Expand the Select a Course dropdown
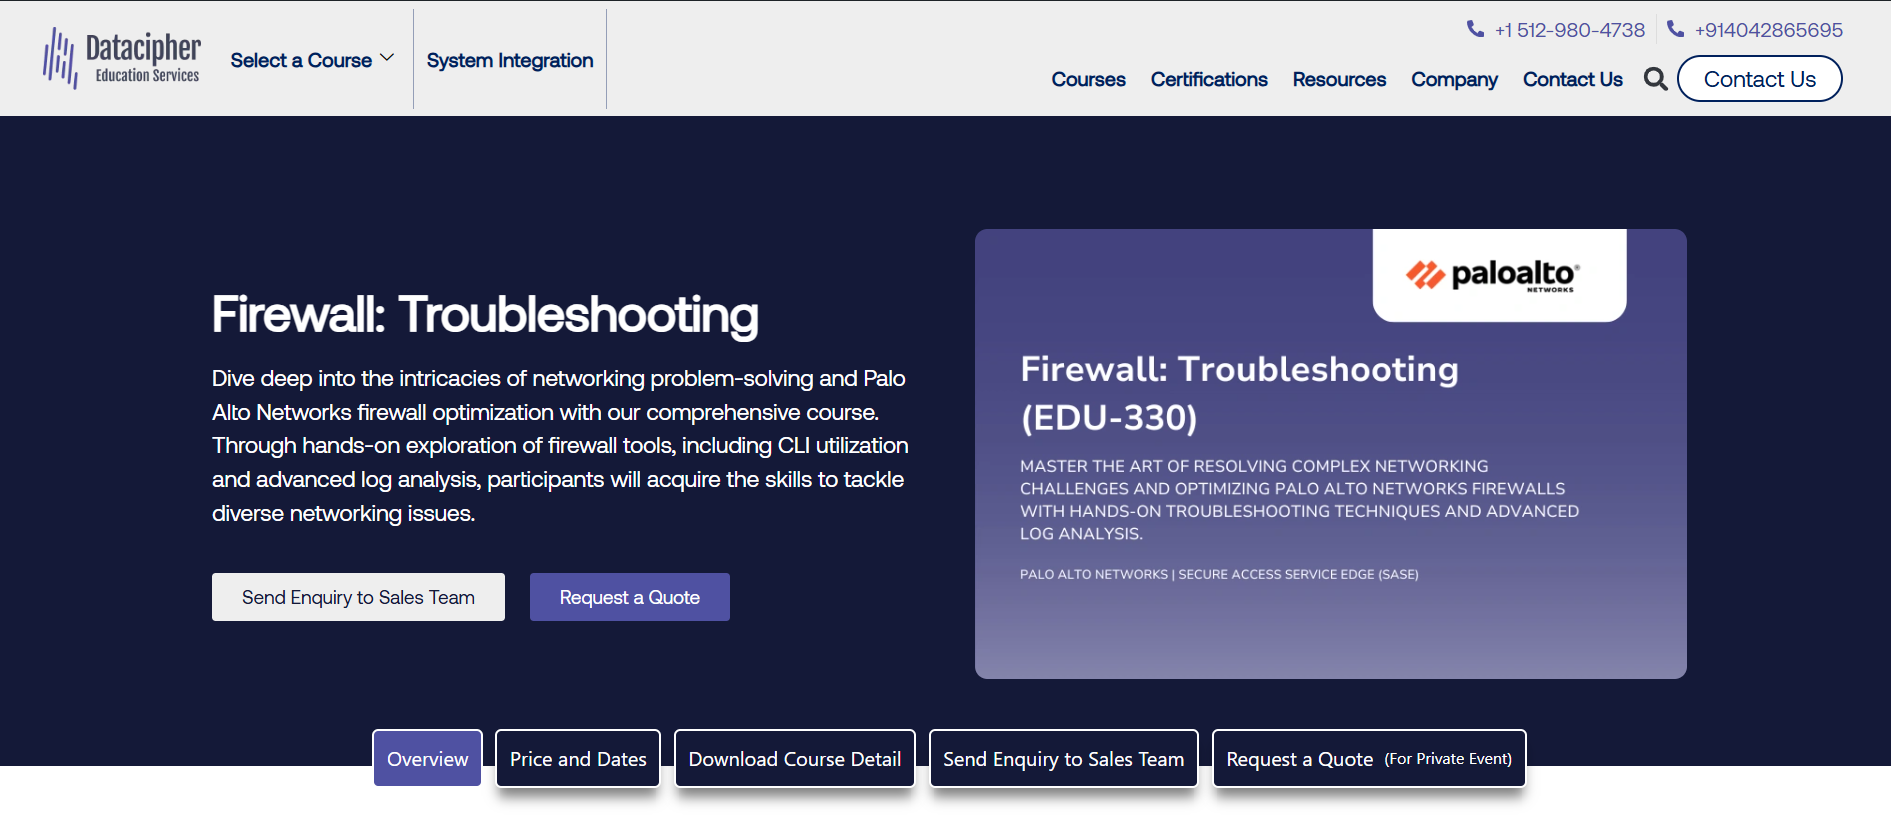 pyautogui.click(x=312, y=60)
